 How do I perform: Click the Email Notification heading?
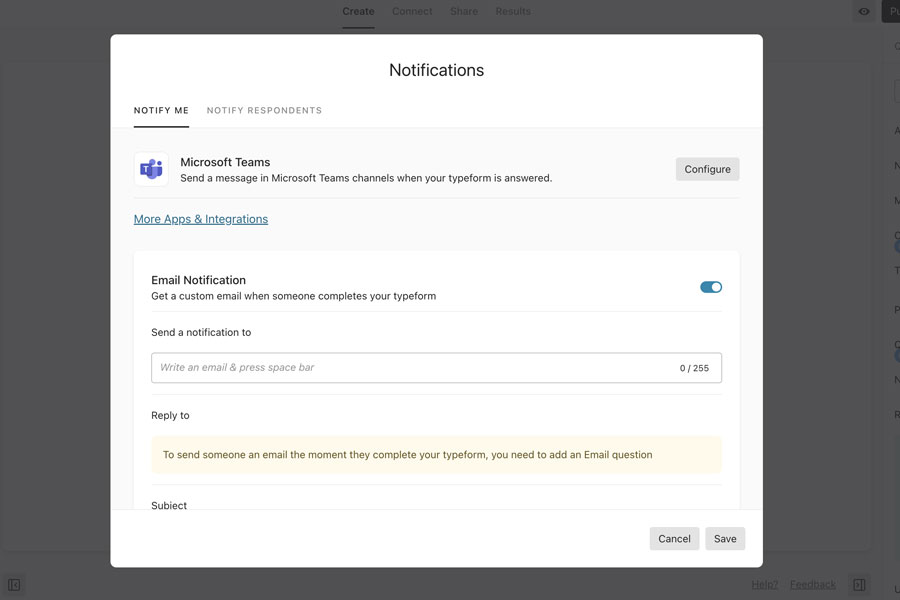(199, 280)
